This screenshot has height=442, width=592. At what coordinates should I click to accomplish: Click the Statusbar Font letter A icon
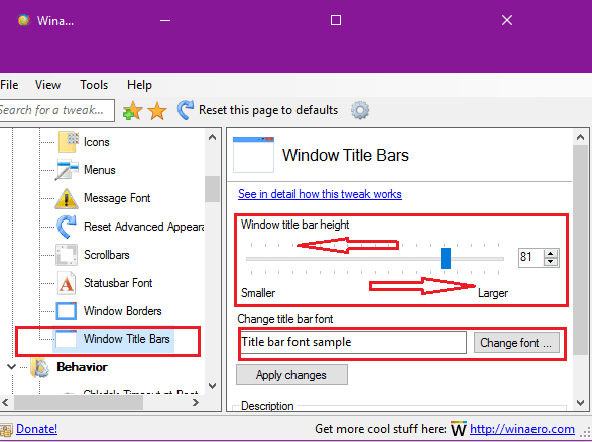click(66, 283)
